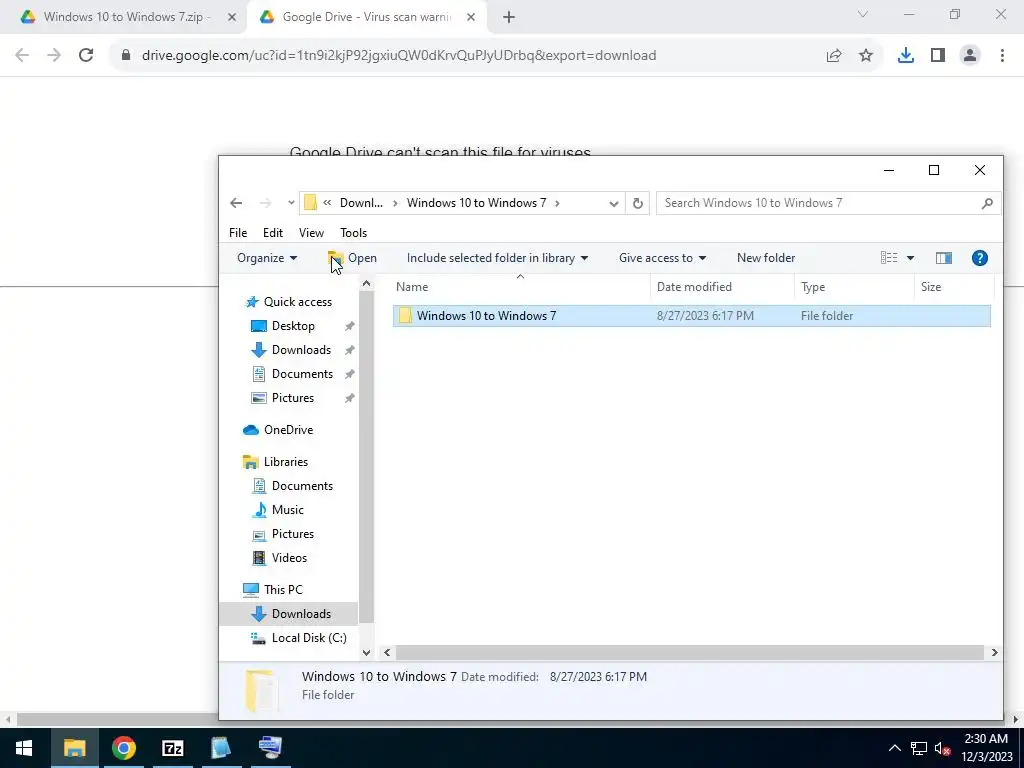
Task: Expand the Give access to dropdown
Action: point(662,258)
